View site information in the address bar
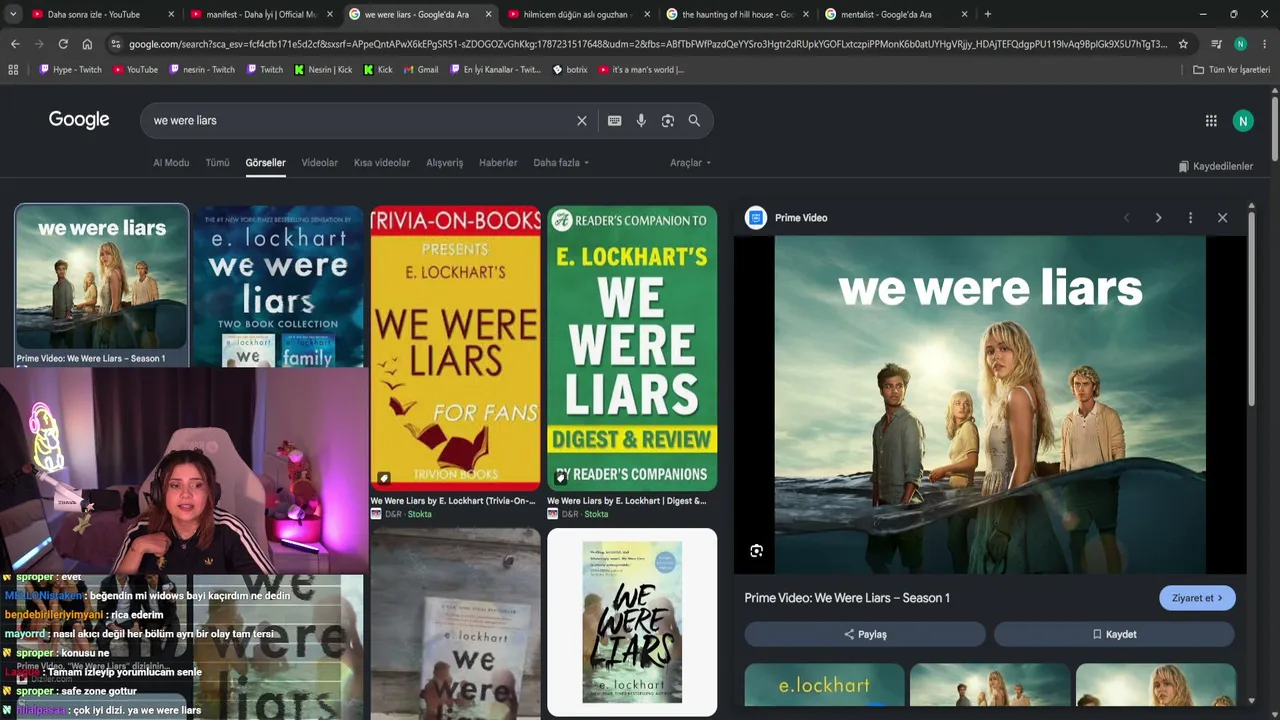 pos(116,44)
